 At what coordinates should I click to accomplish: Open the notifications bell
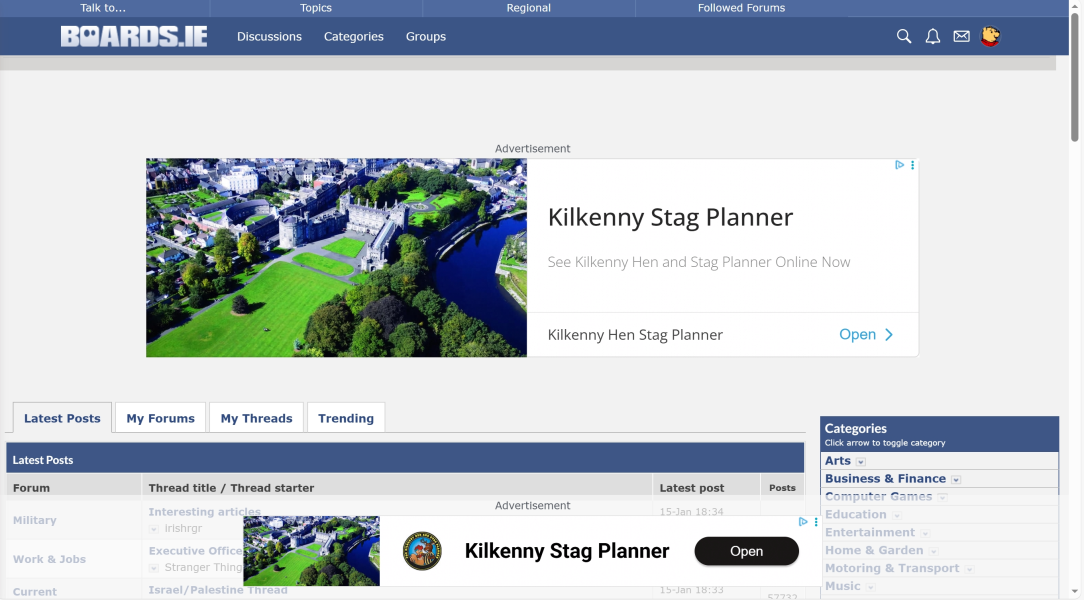933,36
